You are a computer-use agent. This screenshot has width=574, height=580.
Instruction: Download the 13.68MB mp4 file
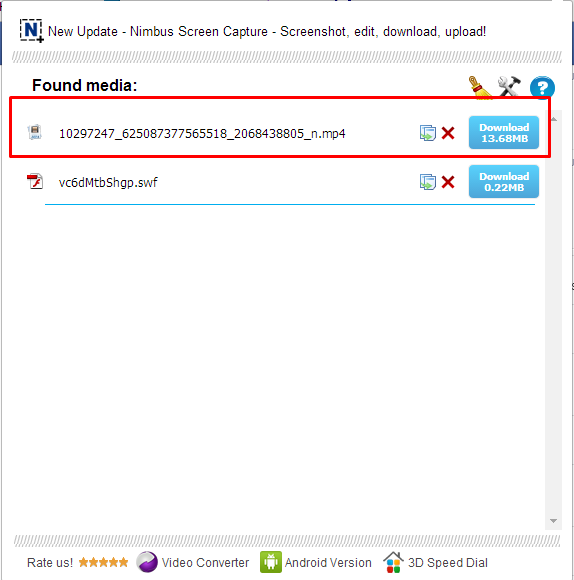click(x=504, y=133)
